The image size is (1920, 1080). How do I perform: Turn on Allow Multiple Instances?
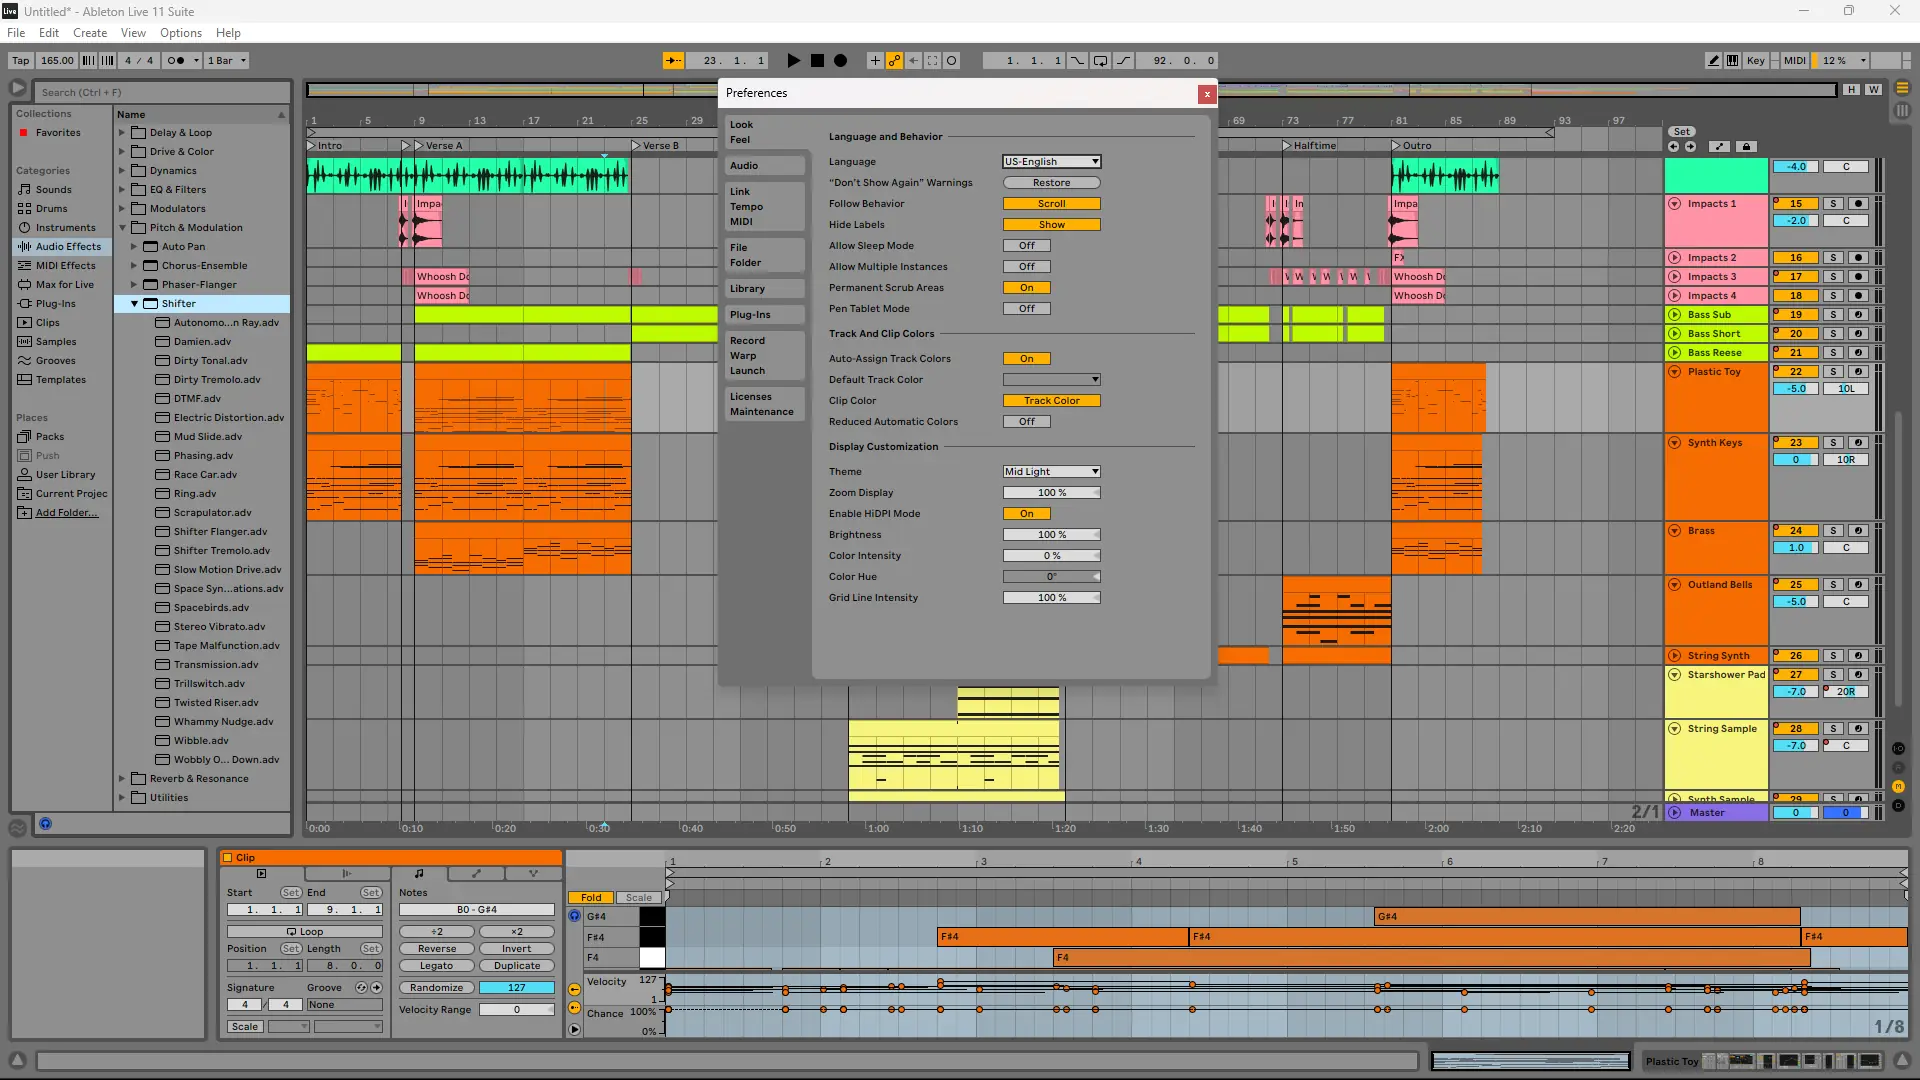(x=1026, y=267)
